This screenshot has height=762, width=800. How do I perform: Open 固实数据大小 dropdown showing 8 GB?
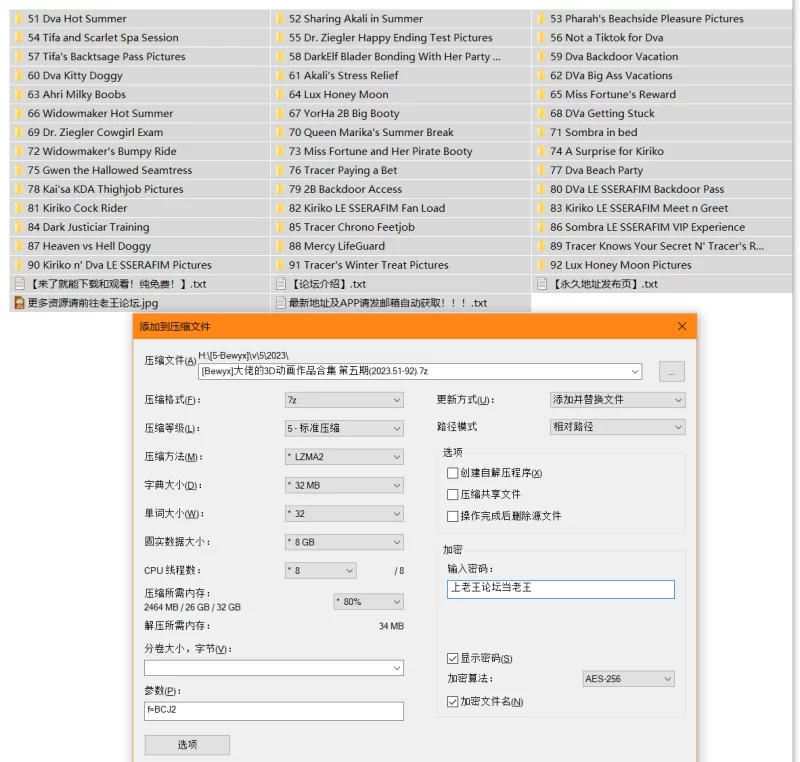(x=344, y=542)
